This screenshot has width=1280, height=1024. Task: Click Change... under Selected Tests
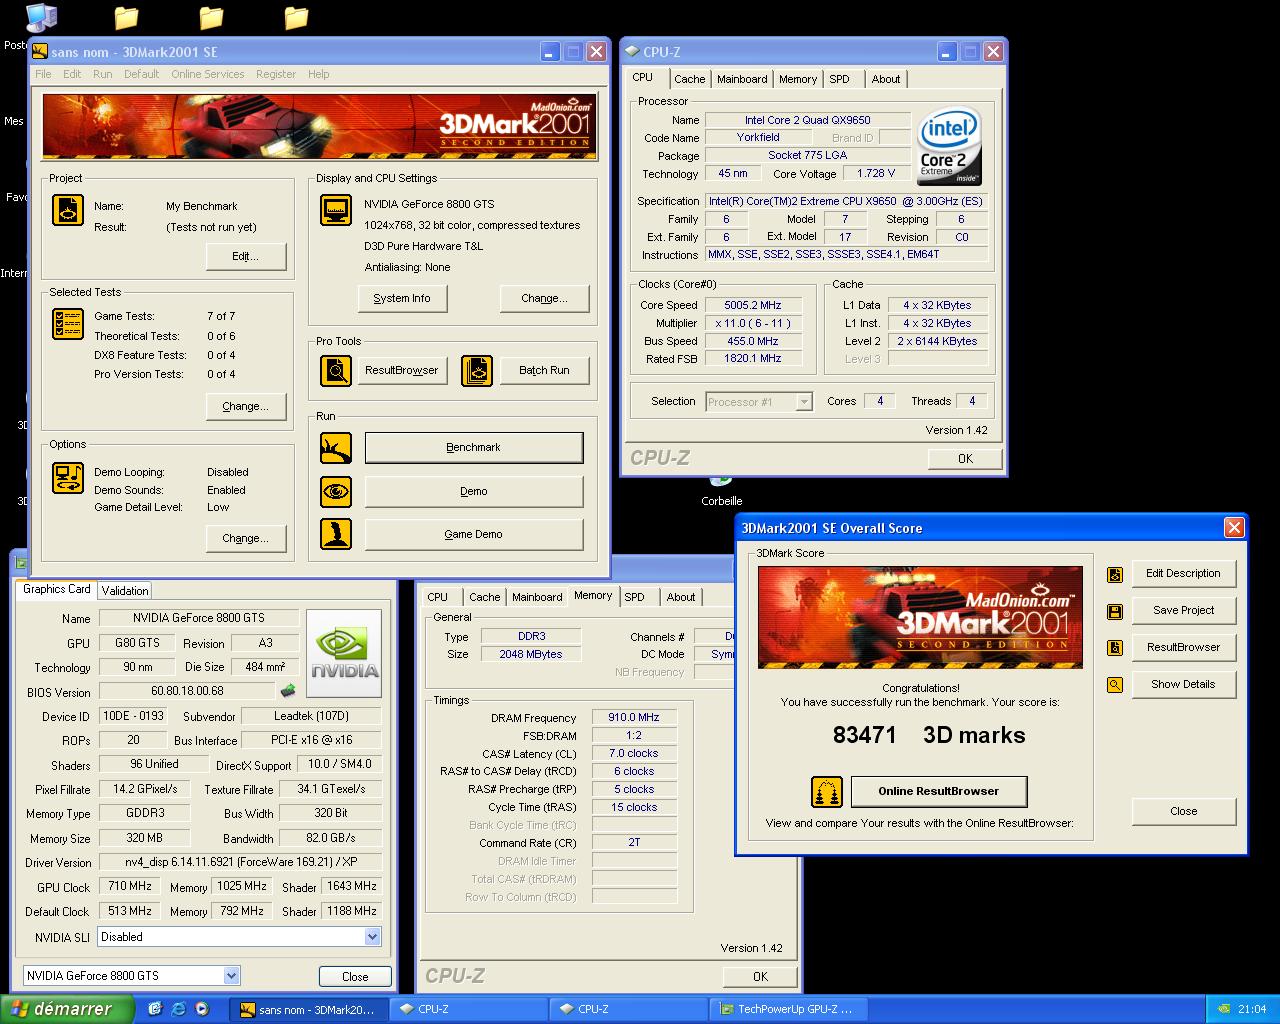(x=246, y=407)
